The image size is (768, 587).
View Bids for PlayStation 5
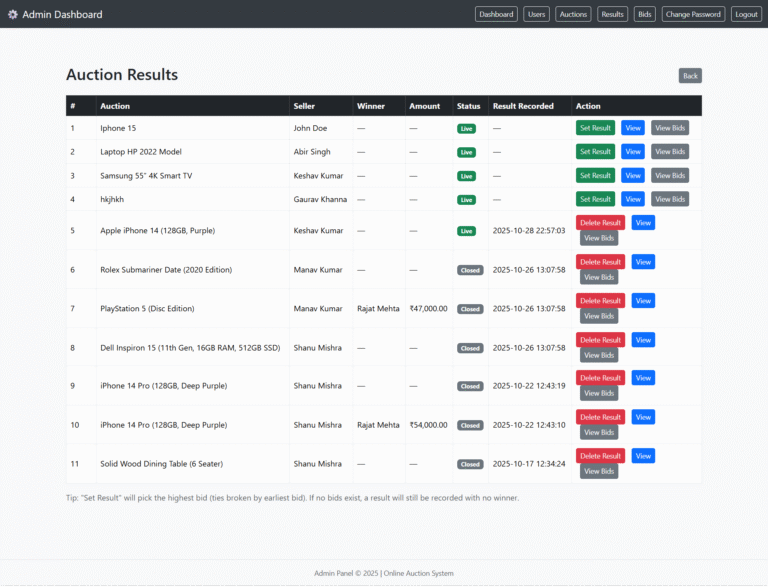(x=599, y=316)
